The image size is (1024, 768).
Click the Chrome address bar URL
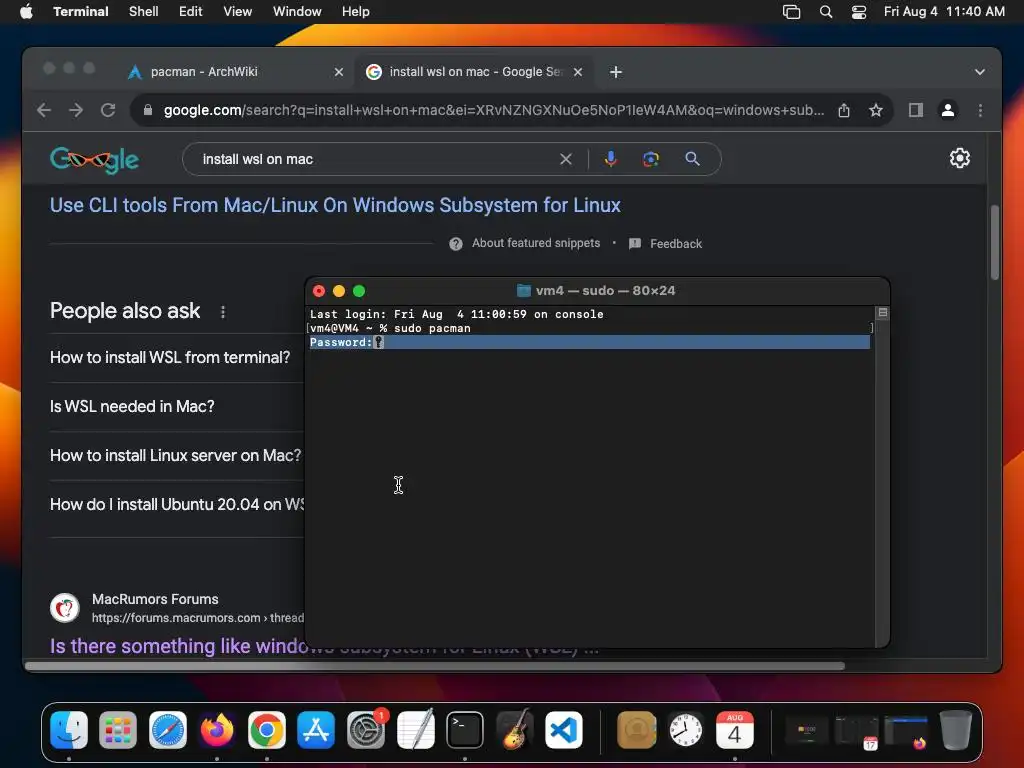coord(494,110)
